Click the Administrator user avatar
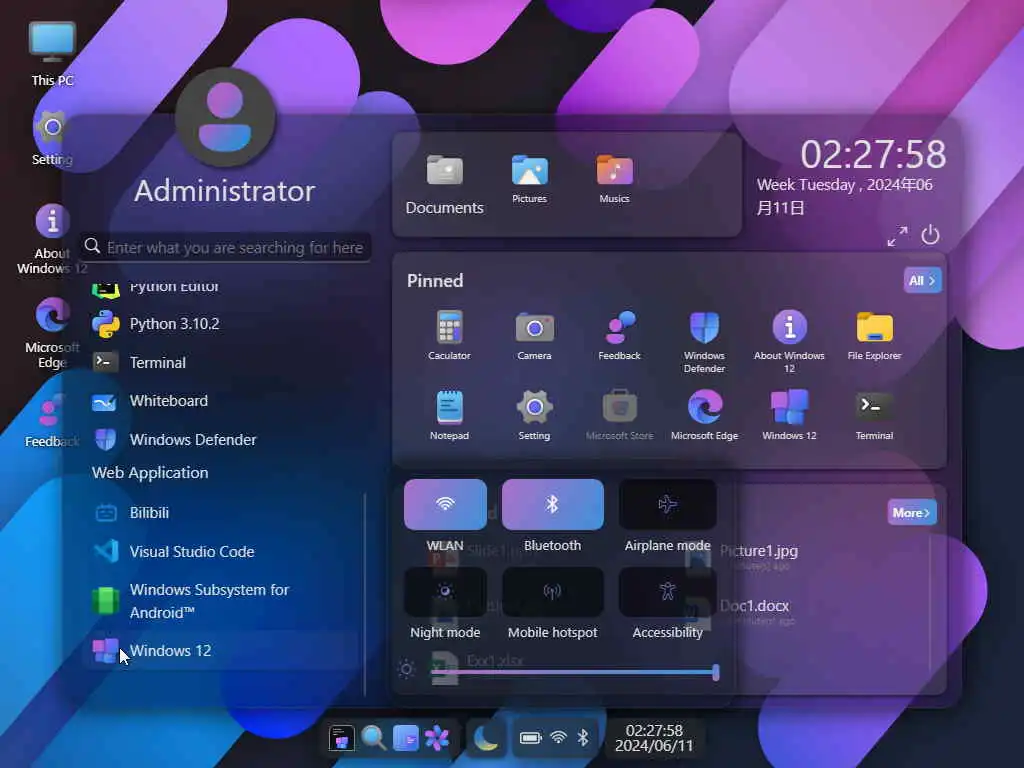Viewport: 1024px width, 768px height. (x=225, y=116)
